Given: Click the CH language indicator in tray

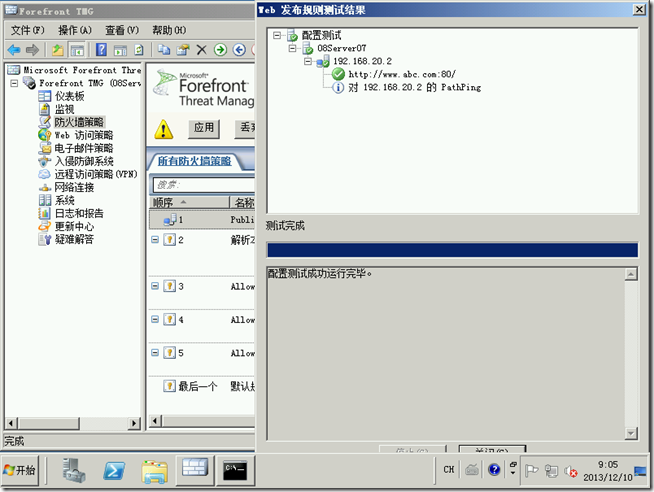Looking at the screenshot, I should (x=449, y=469).
